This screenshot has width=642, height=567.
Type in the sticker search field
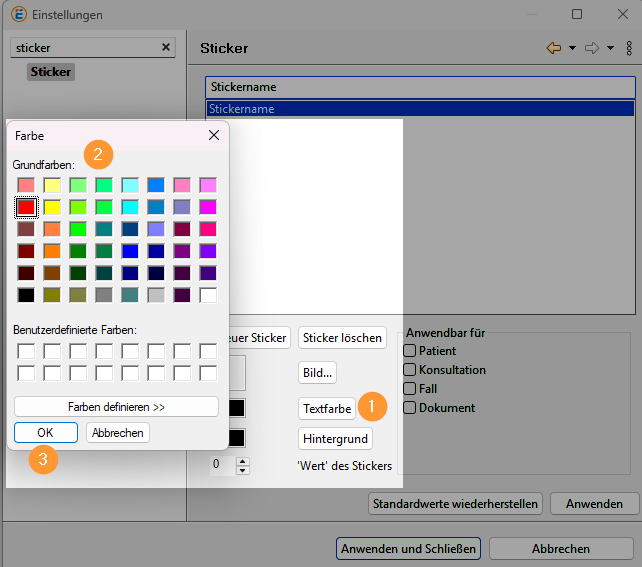point(85,47)
